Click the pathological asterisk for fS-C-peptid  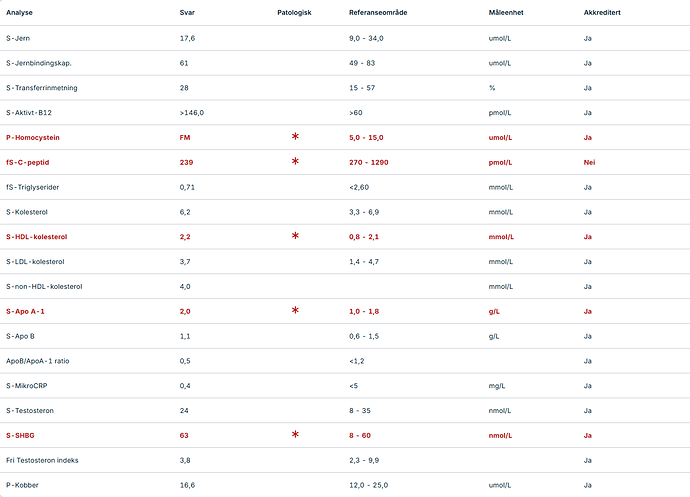[295, 161]
